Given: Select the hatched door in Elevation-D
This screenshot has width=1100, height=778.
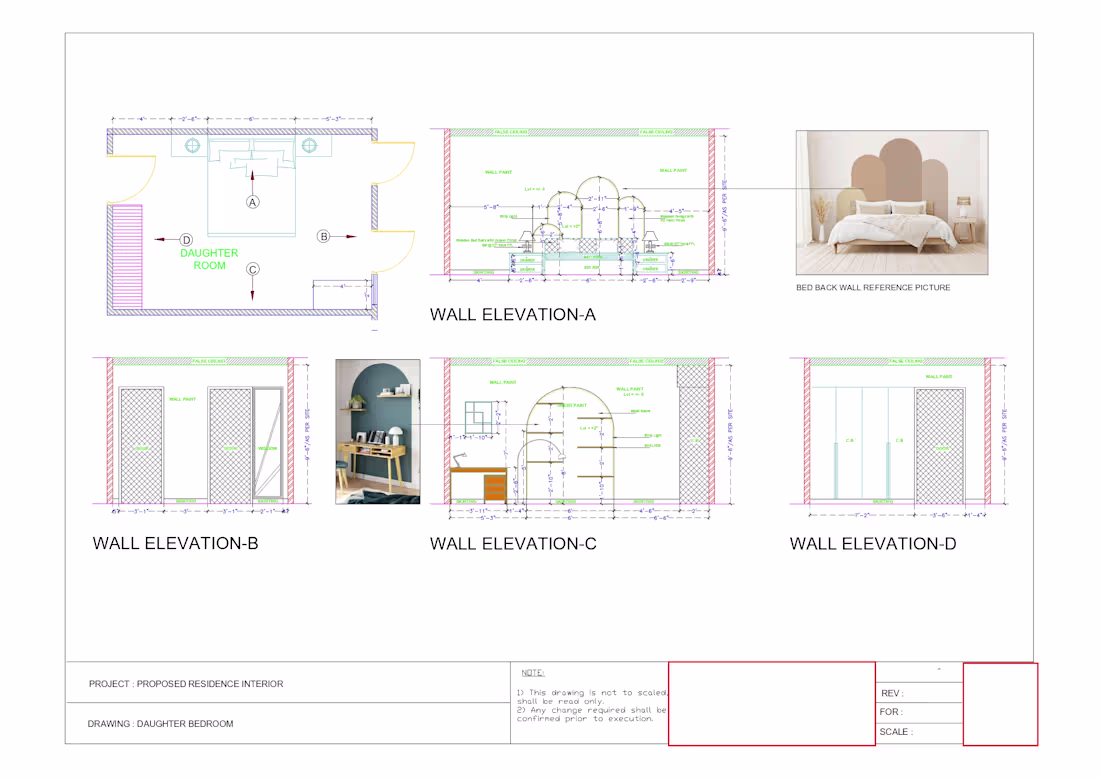Looking at the screenshot, I should [939, 445].
